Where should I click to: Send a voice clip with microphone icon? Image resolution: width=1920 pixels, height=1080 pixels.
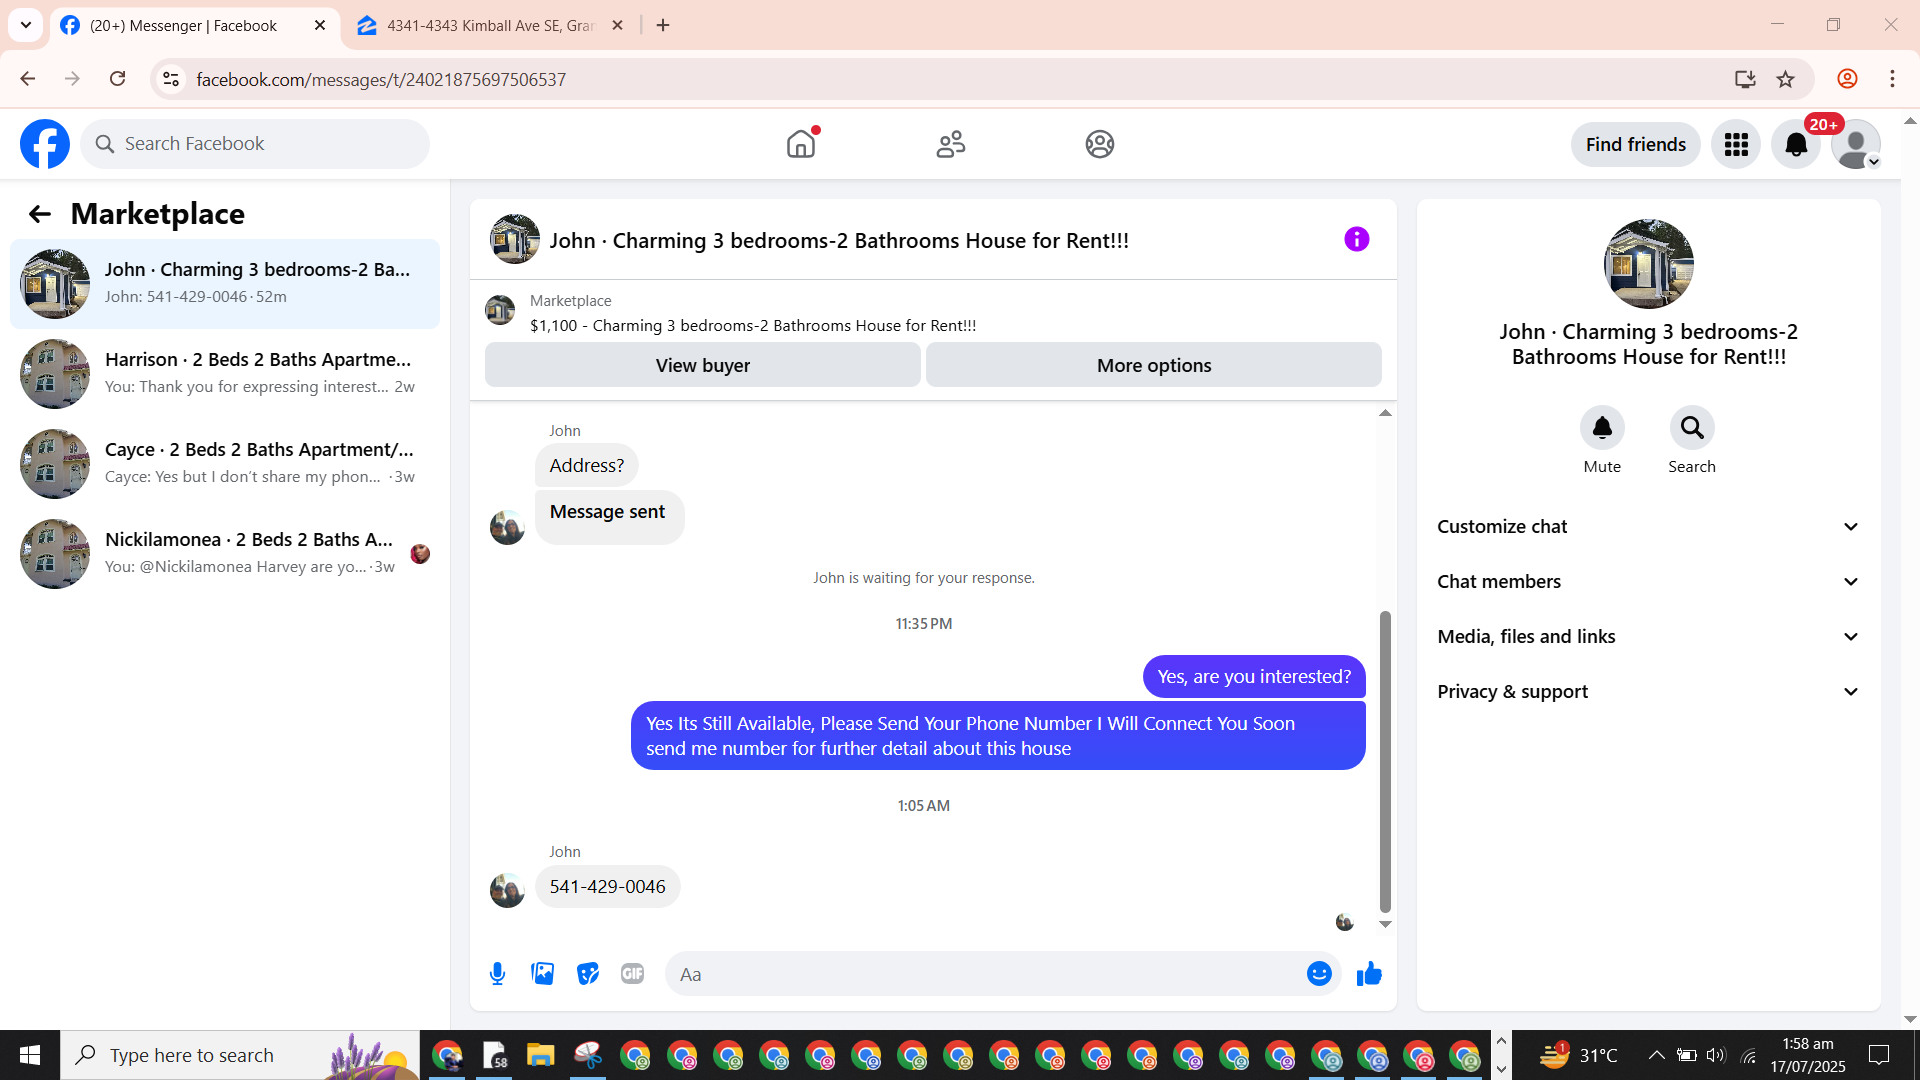497,974
